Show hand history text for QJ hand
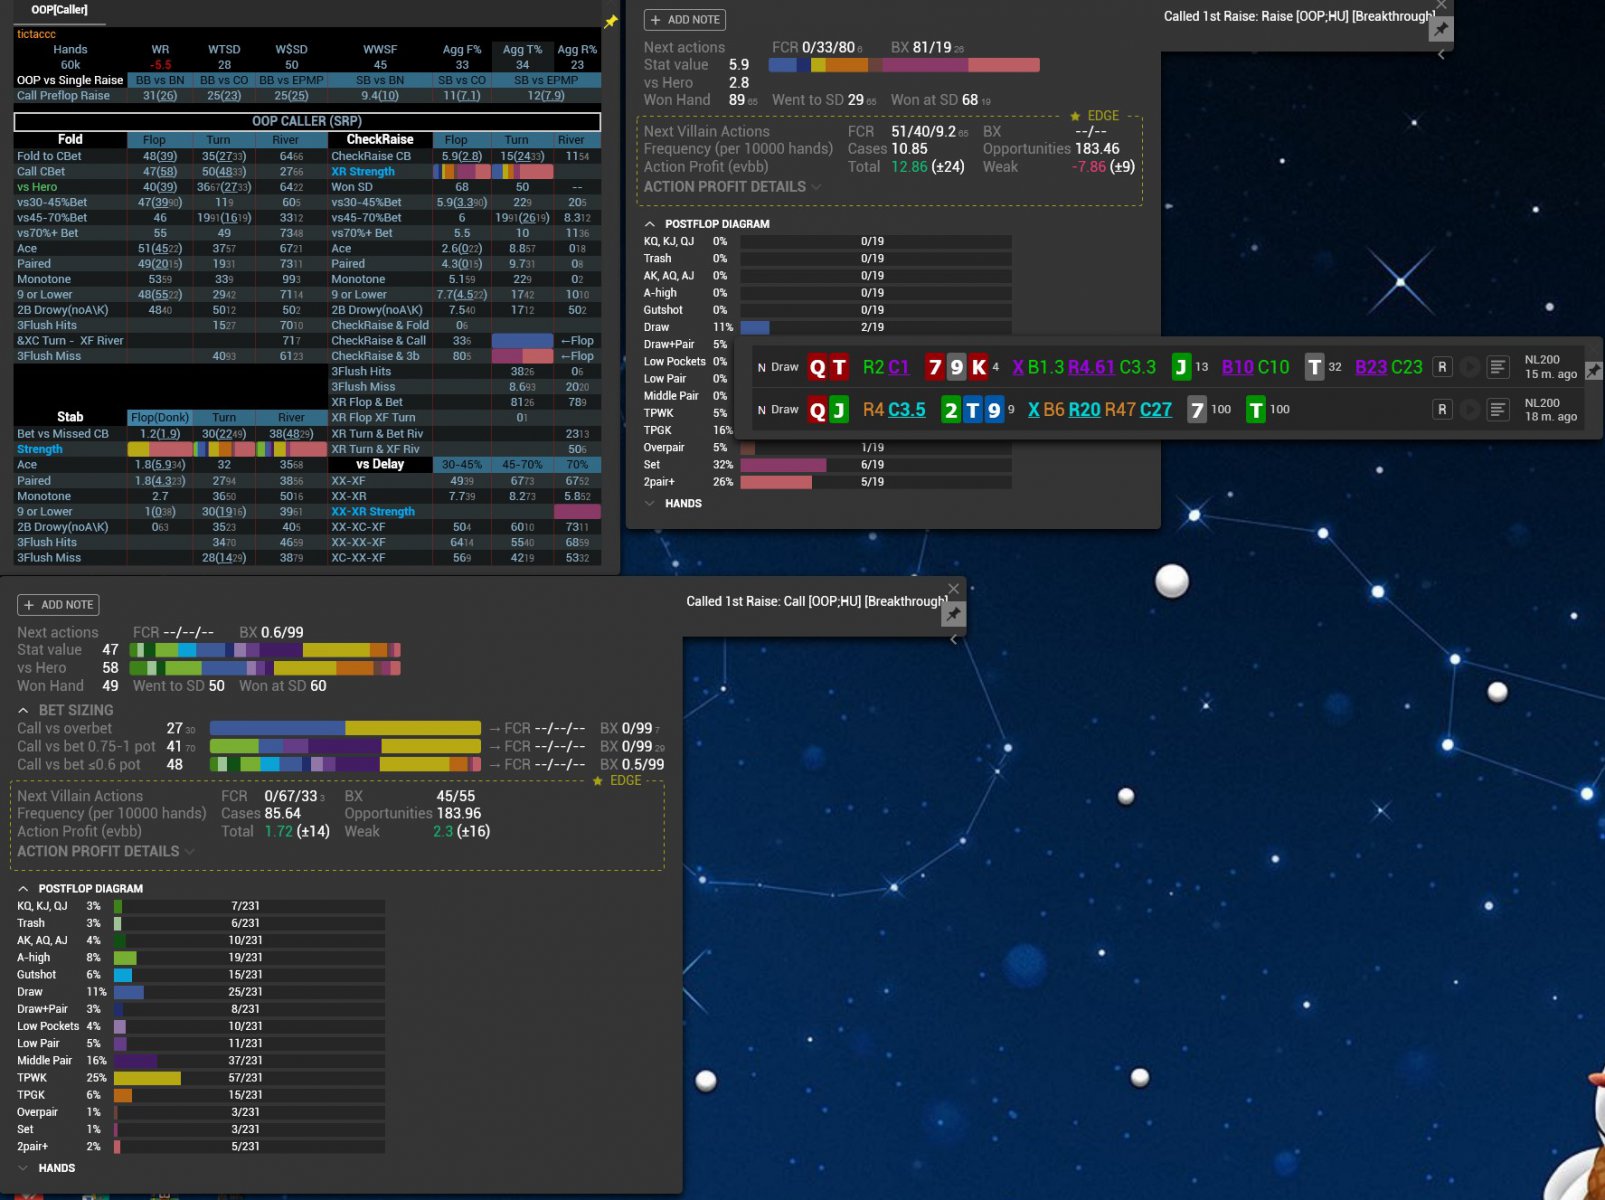This screenshot has width=1605, height=1200. 1497,409
